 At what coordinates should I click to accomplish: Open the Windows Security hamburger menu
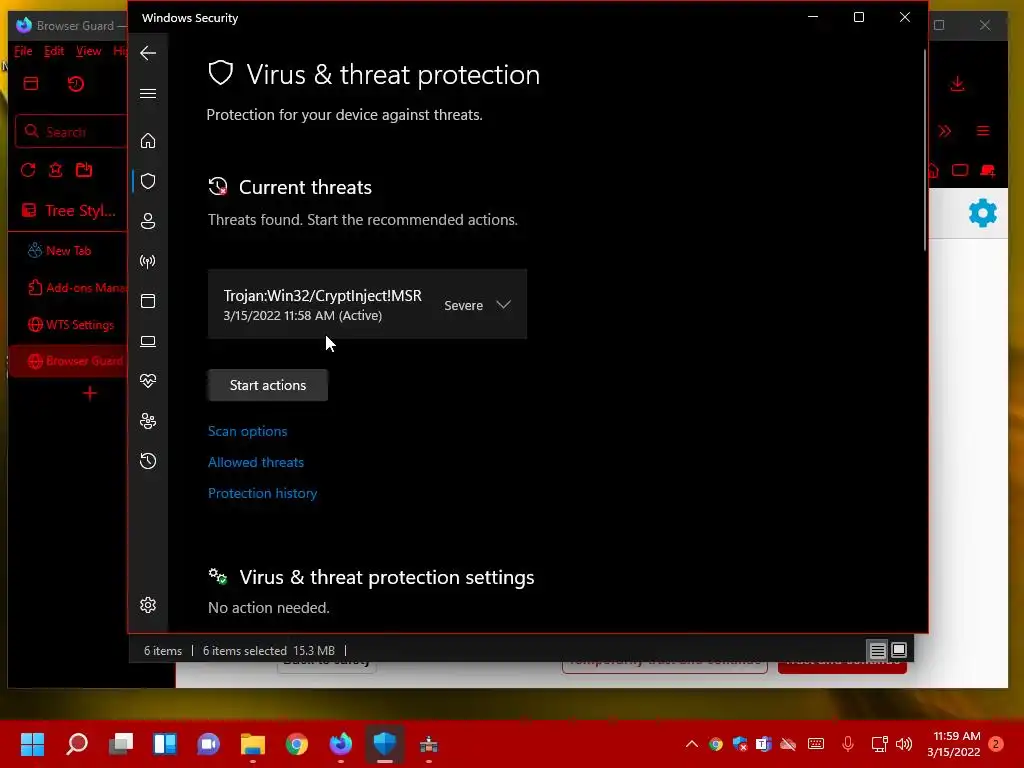[148, 93]
